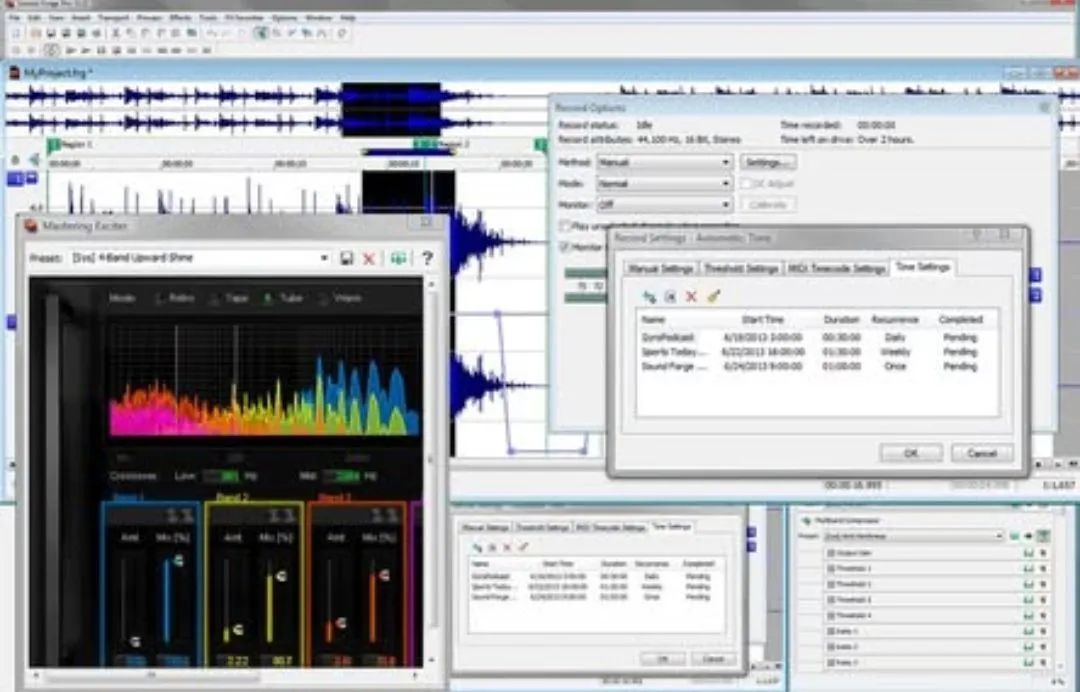This screenshot has width=1080, height=692.
Task: Select the Retro mode option
Action: coord(175,298)
